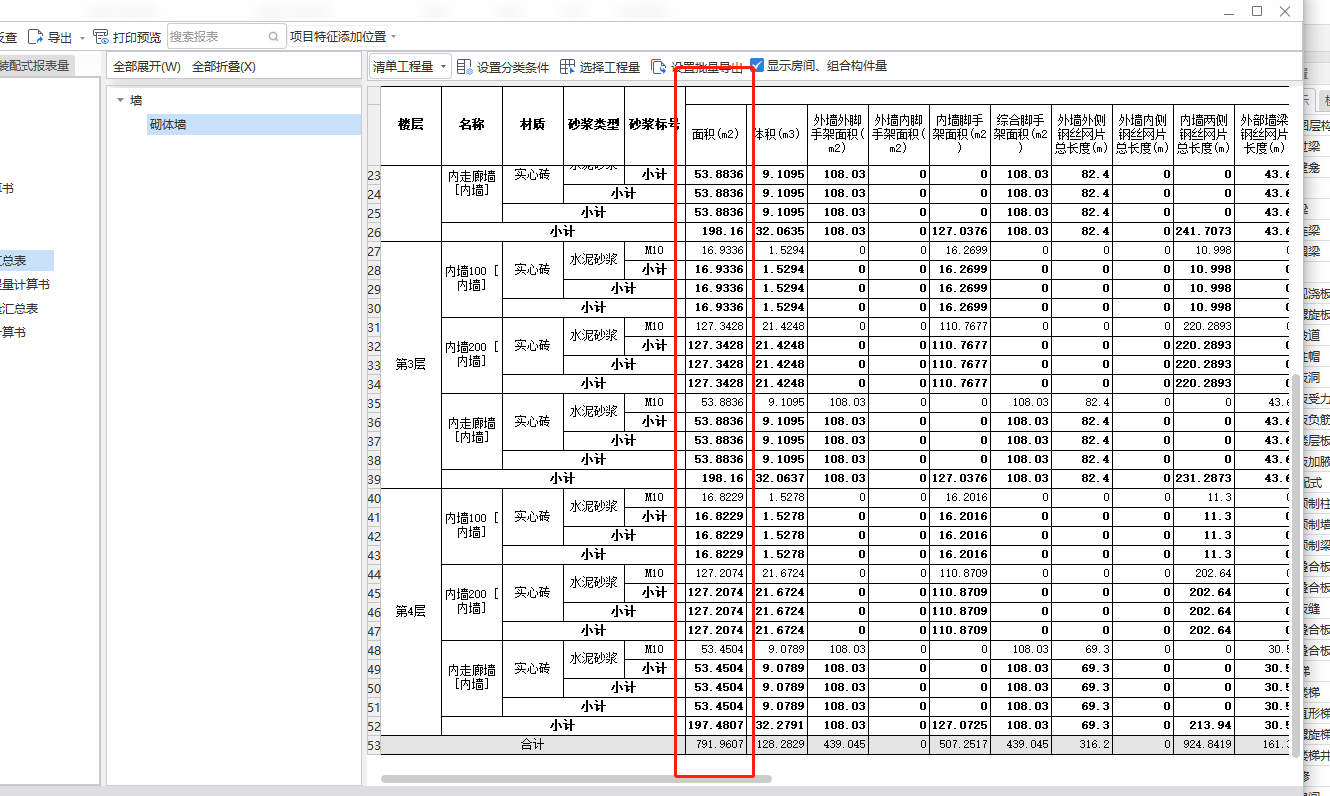Click total volume value 128.2829

pyautogui.click(x=777, y=745)
